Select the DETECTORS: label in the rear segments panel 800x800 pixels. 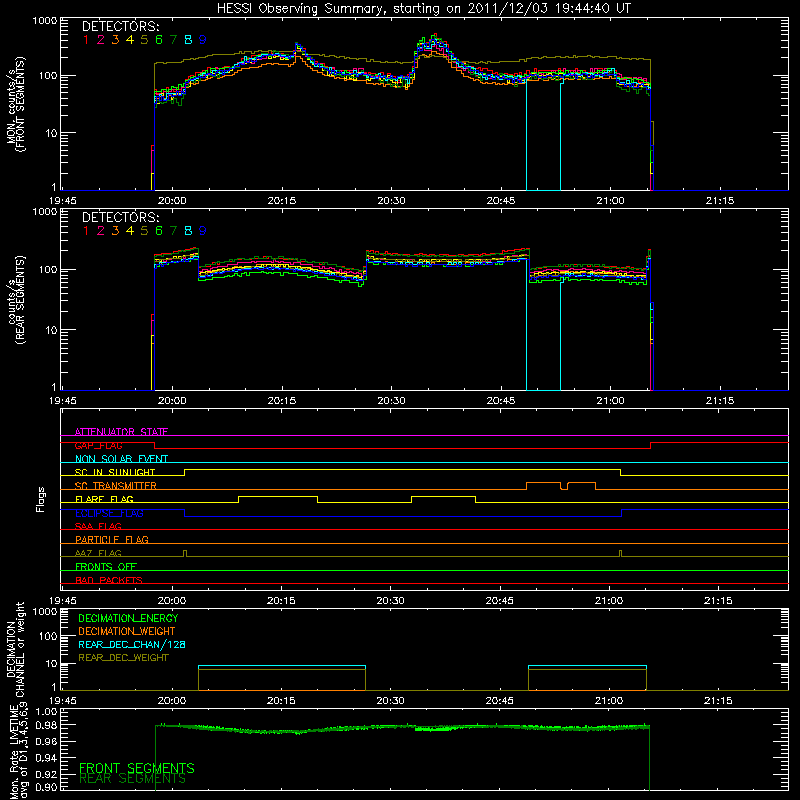click(120, 217)
